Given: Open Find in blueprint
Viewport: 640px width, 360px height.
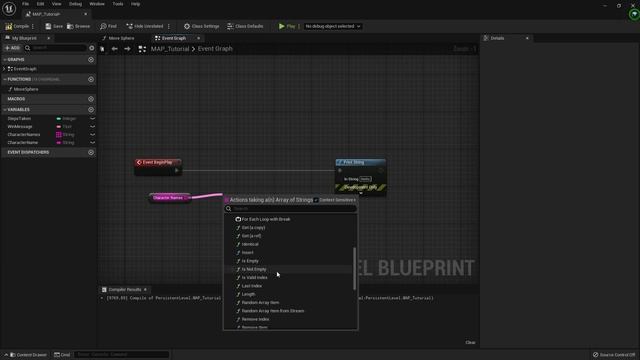Looking at the screenshot, I should [109, 26].
